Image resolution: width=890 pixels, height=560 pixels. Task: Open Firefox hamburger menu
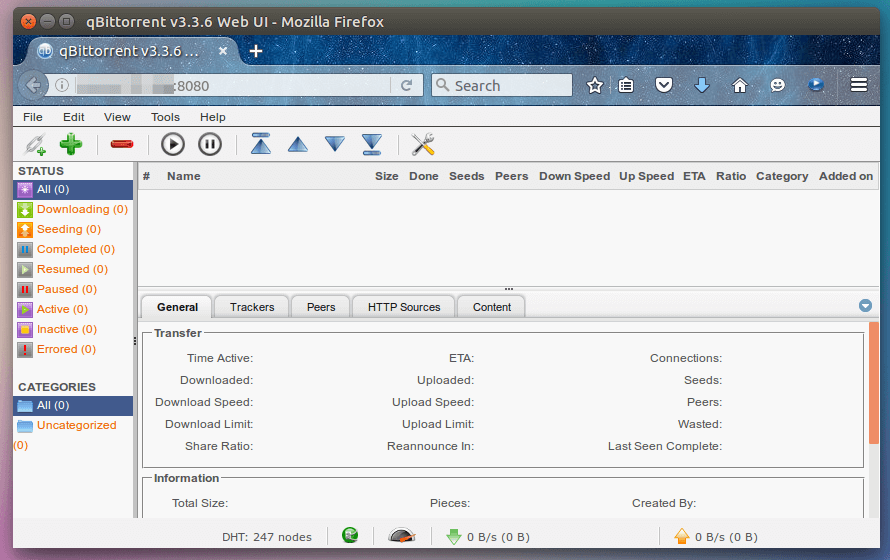coord(859,85)
